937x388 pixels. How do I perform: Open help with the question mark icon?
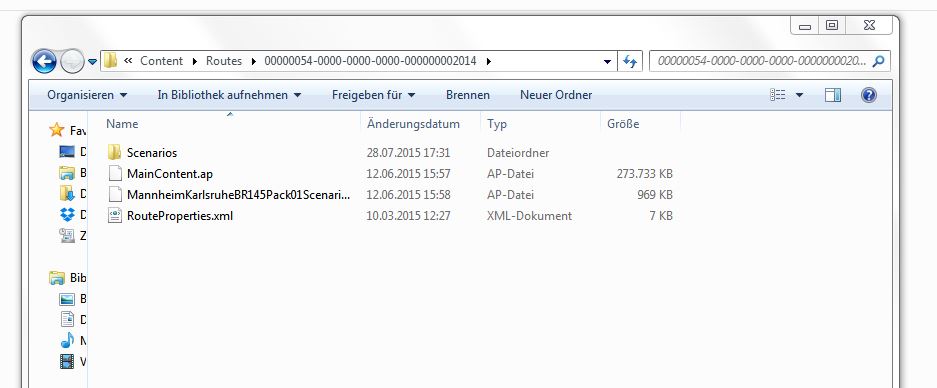click(x=869, y=95)
